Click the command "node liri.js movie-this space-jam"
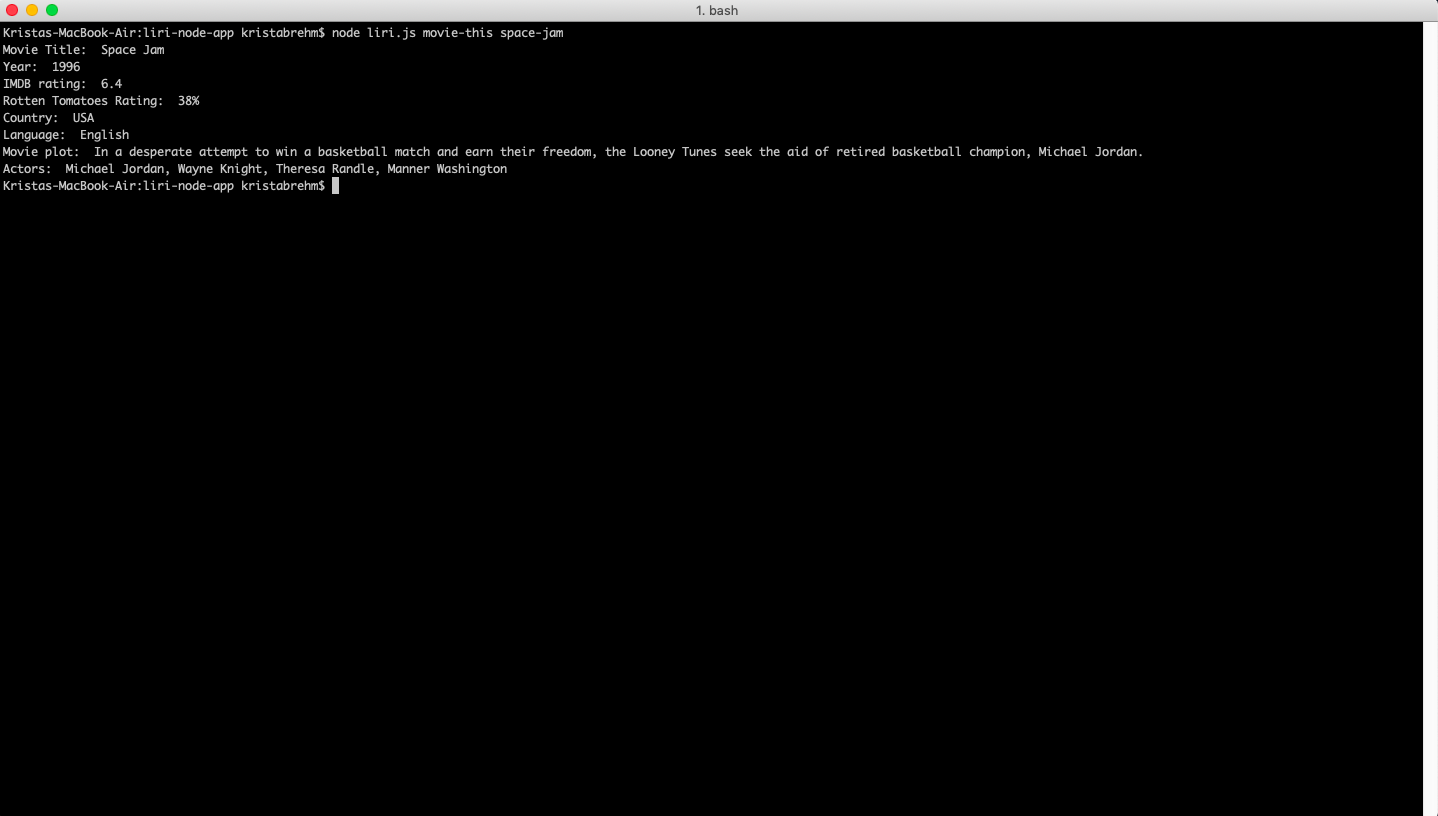This screenshot has width=1438, height=816. tap(446, 32)
